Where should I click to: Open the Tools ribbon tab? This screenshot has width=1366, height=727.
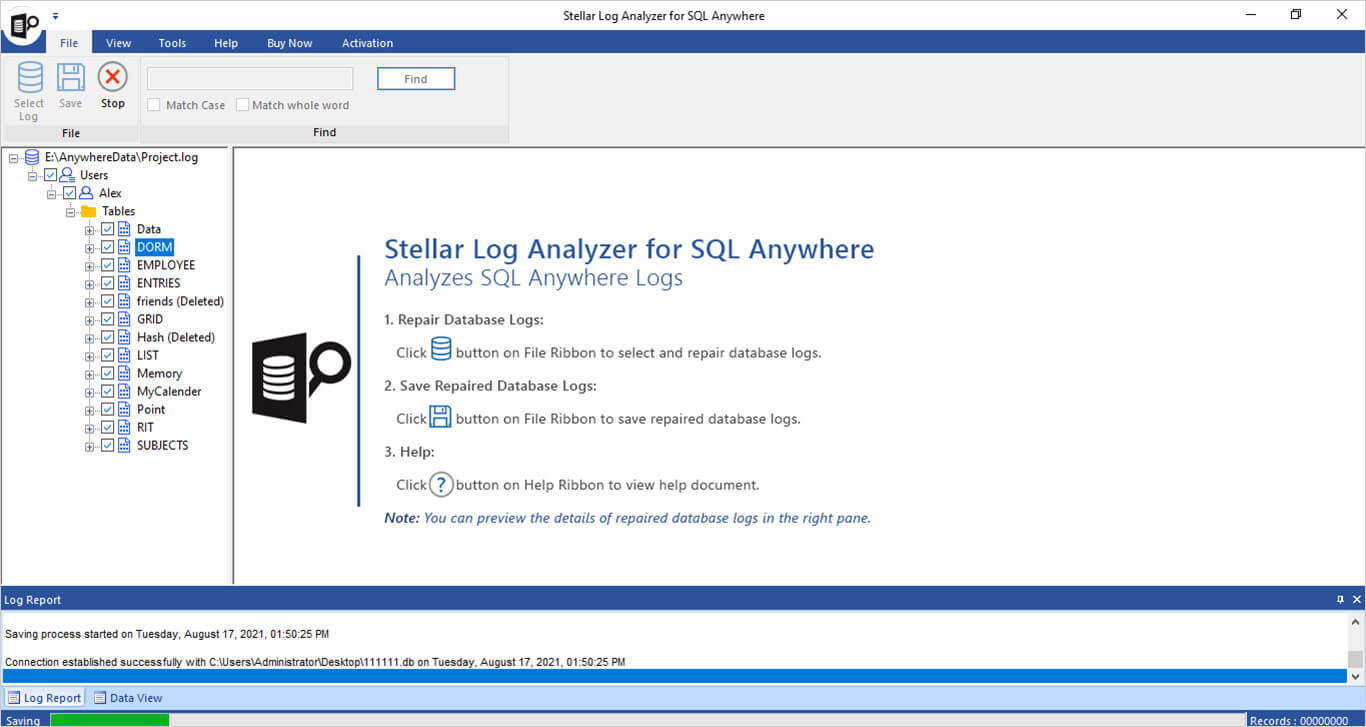[172, 43]
